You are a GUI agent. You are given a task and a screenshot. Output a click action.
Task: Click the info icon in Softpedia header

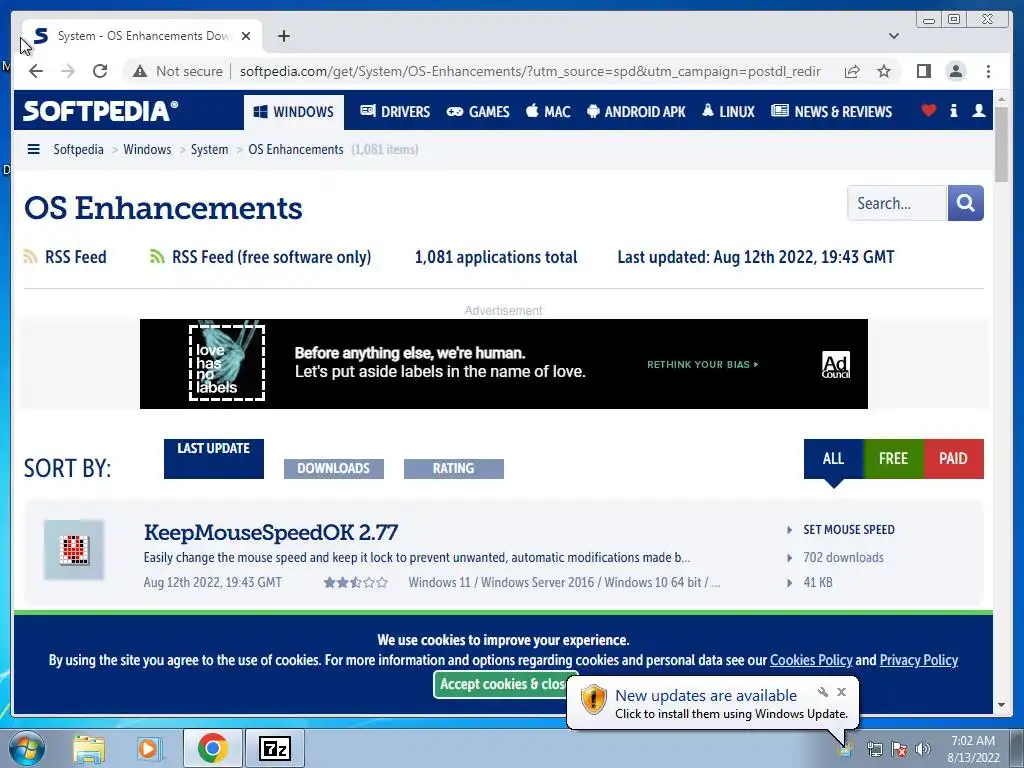pos(953,110)
